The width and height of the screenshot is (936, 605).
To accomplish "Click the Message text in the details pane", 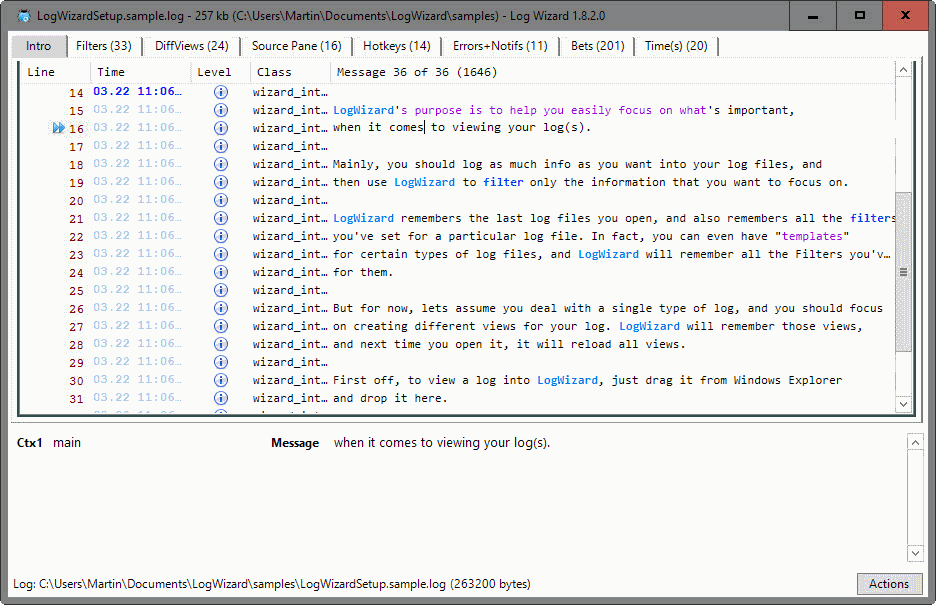I will point(442,443).
